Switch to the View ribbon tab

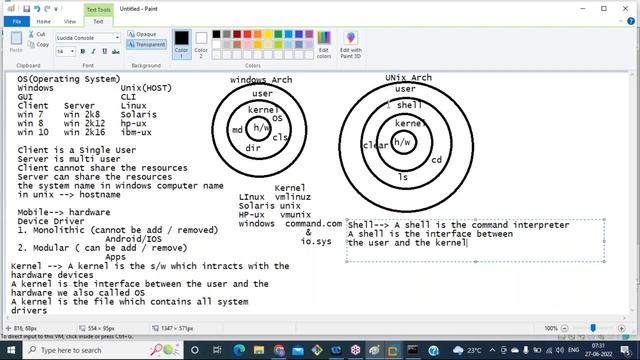(x=70, y=21)
